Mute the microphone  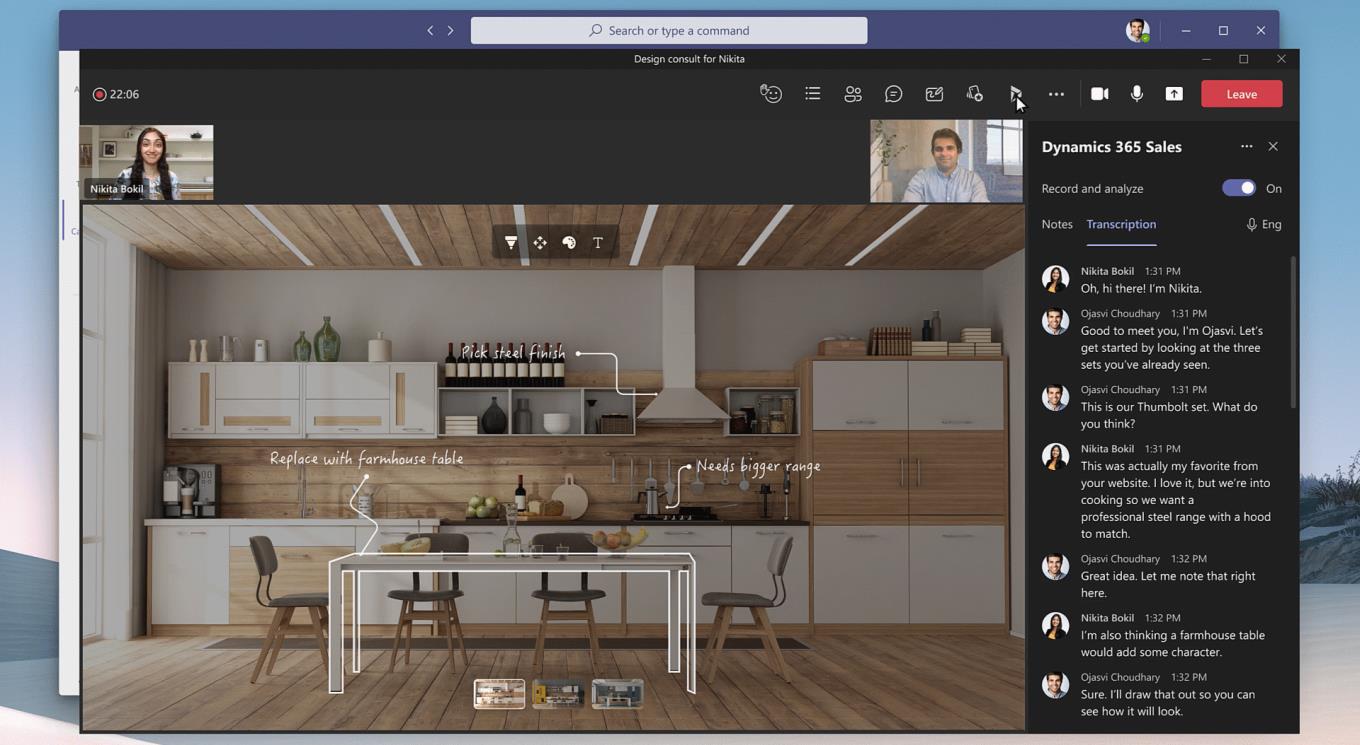pyautogui.click(x=1136, y=93)
